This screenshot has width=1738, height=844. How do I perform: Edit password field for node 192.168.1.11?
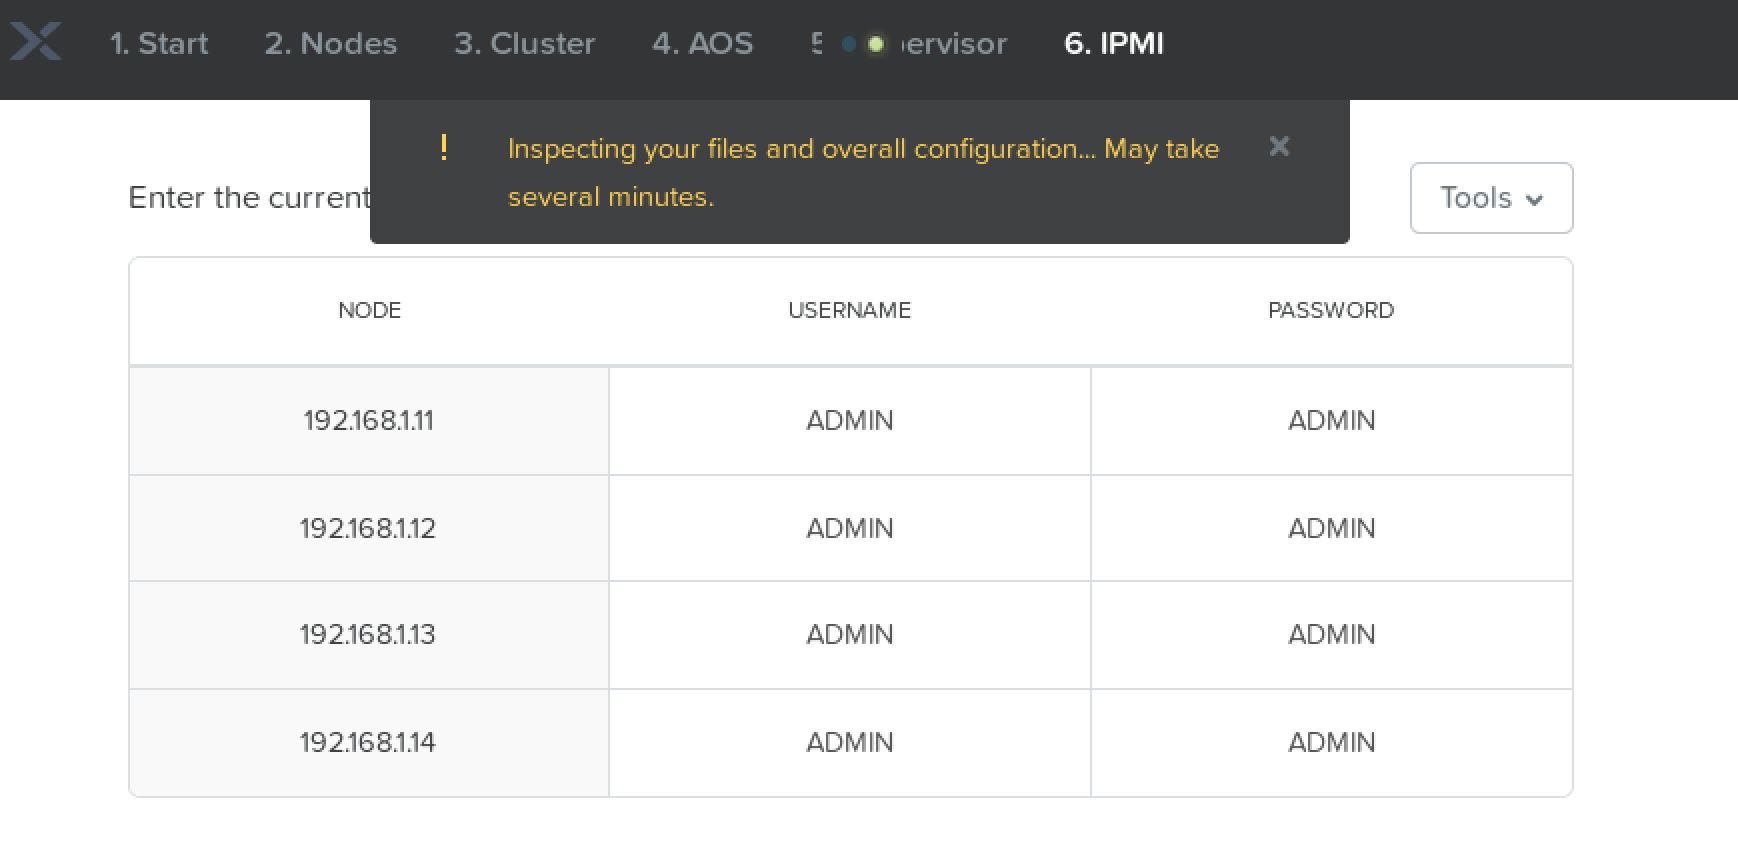click(x=1331, y=421)
